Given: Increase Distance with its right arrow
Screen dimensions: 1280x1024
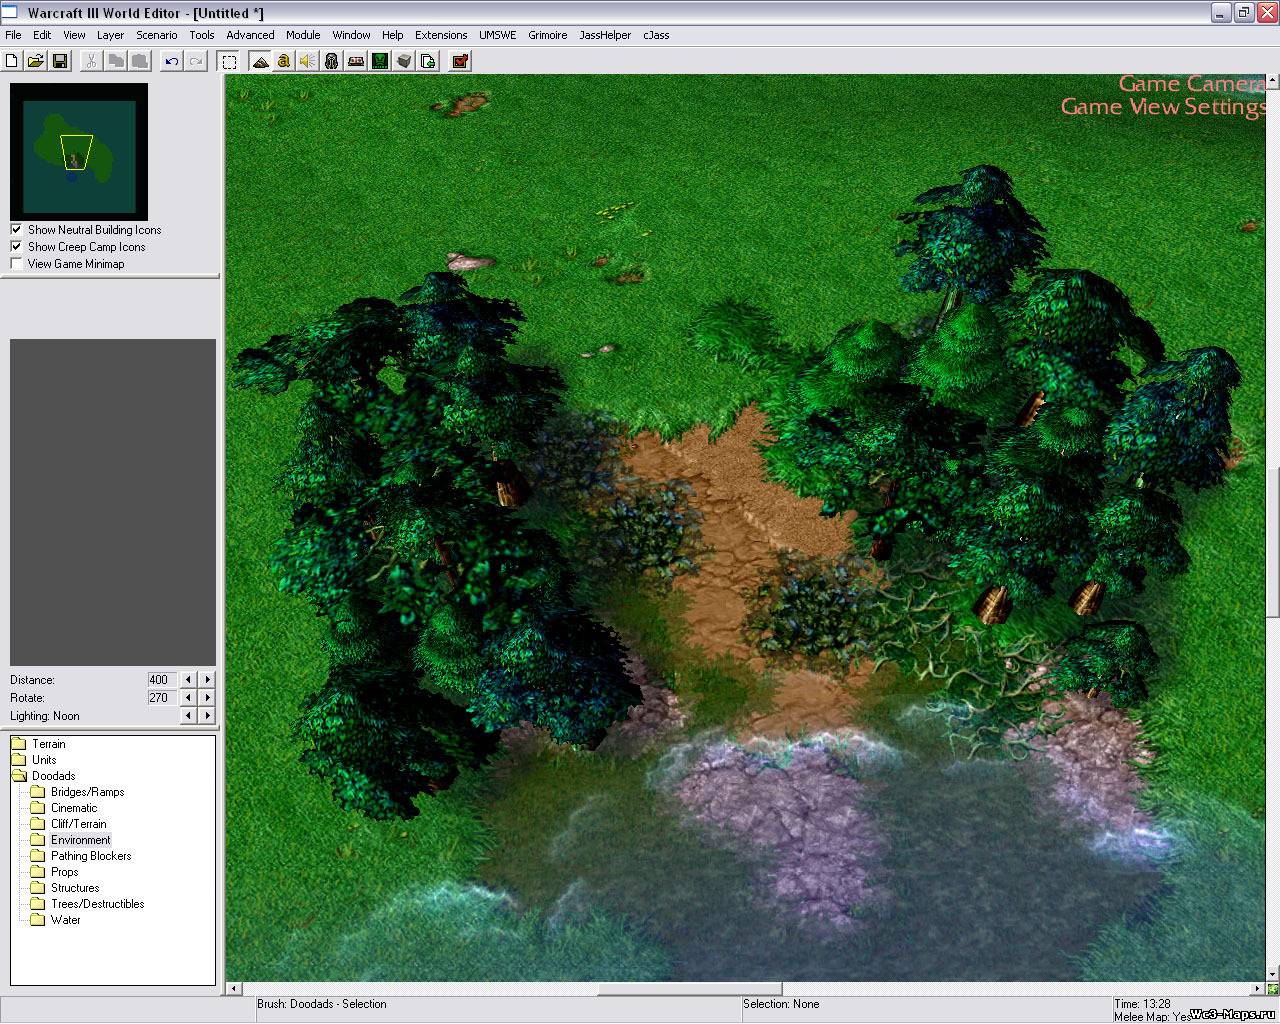Looking at the screenshot, I should point(207,680).
